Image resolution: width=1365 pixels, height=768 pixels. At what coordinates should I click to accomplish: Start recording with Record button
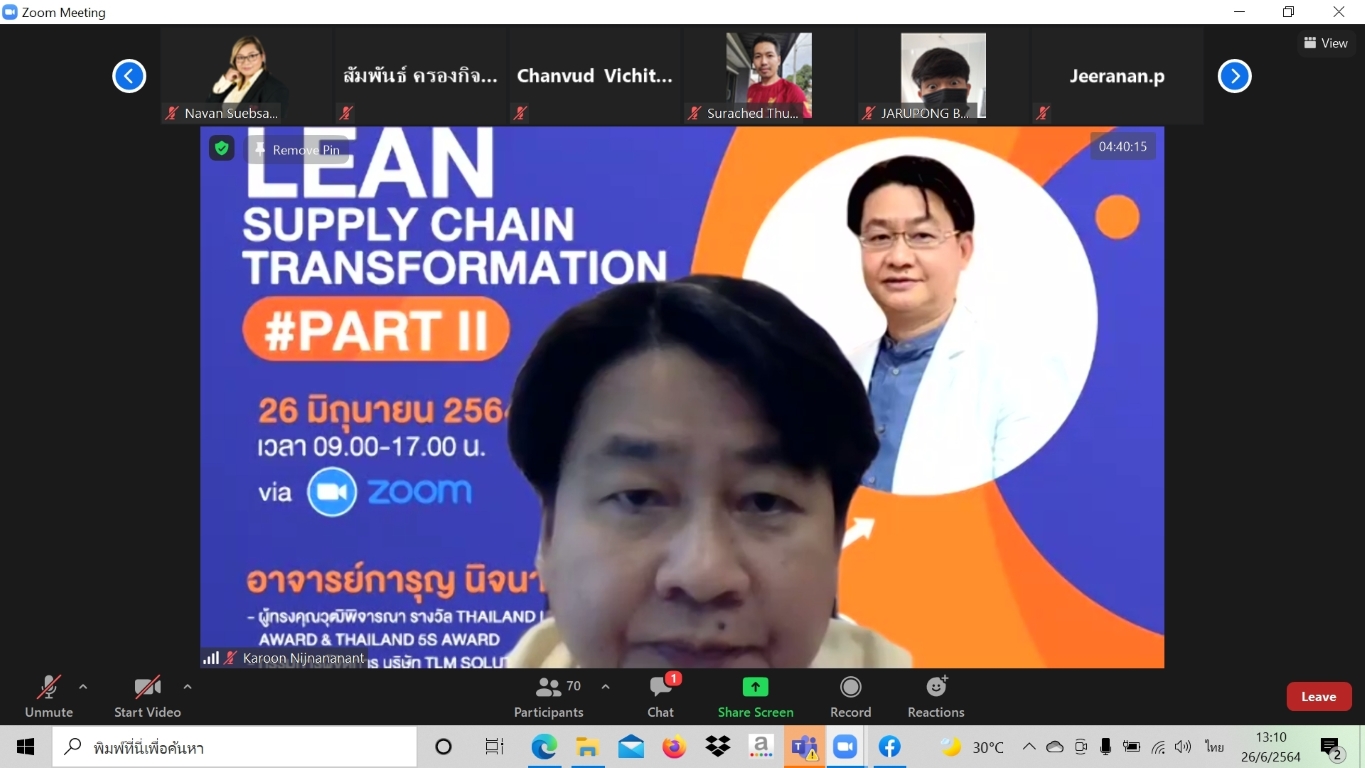click(x=851, y=697)
